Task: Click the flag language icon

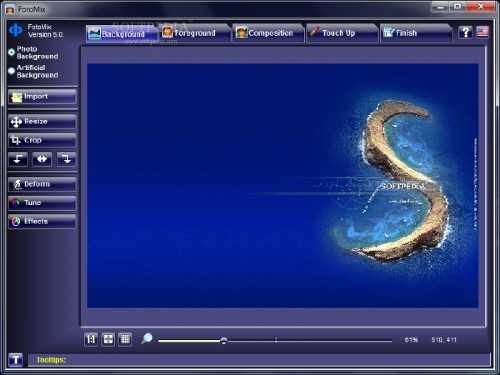Action: click(x=482, y=32)
